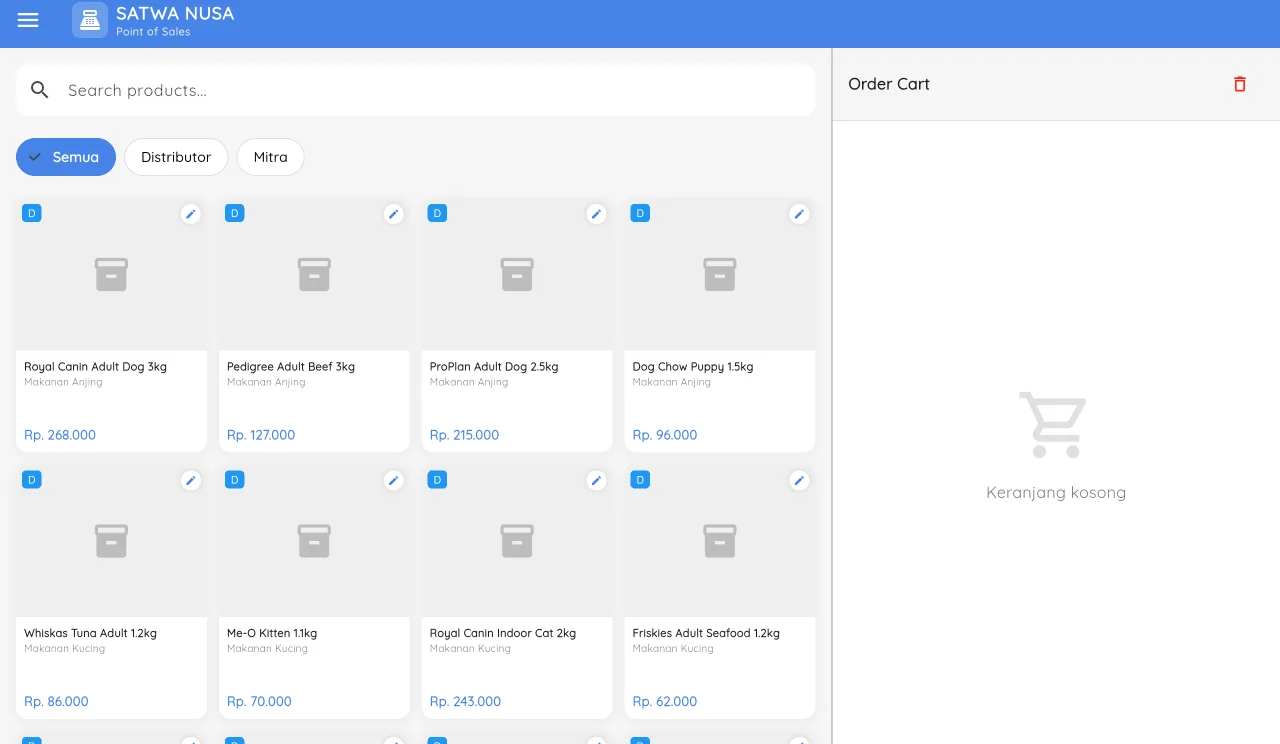1280x744 pixels.
Task: Click the D badge on Royal Canin Adult Dog
Action: [x=32, y=213]
